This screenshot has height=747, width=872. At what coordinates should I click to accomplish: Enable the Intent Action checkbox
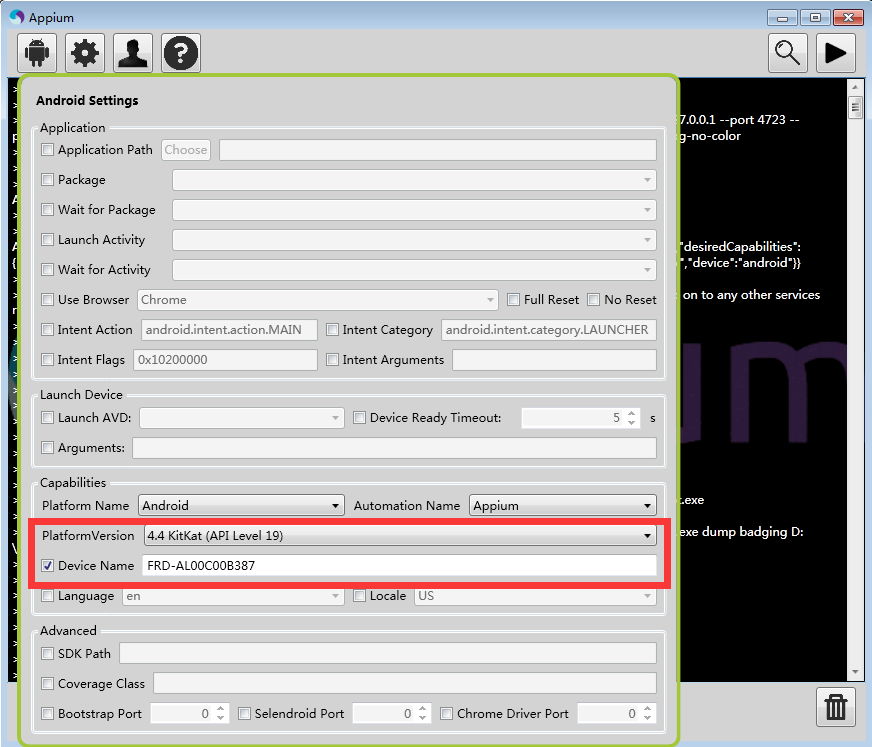48,330
